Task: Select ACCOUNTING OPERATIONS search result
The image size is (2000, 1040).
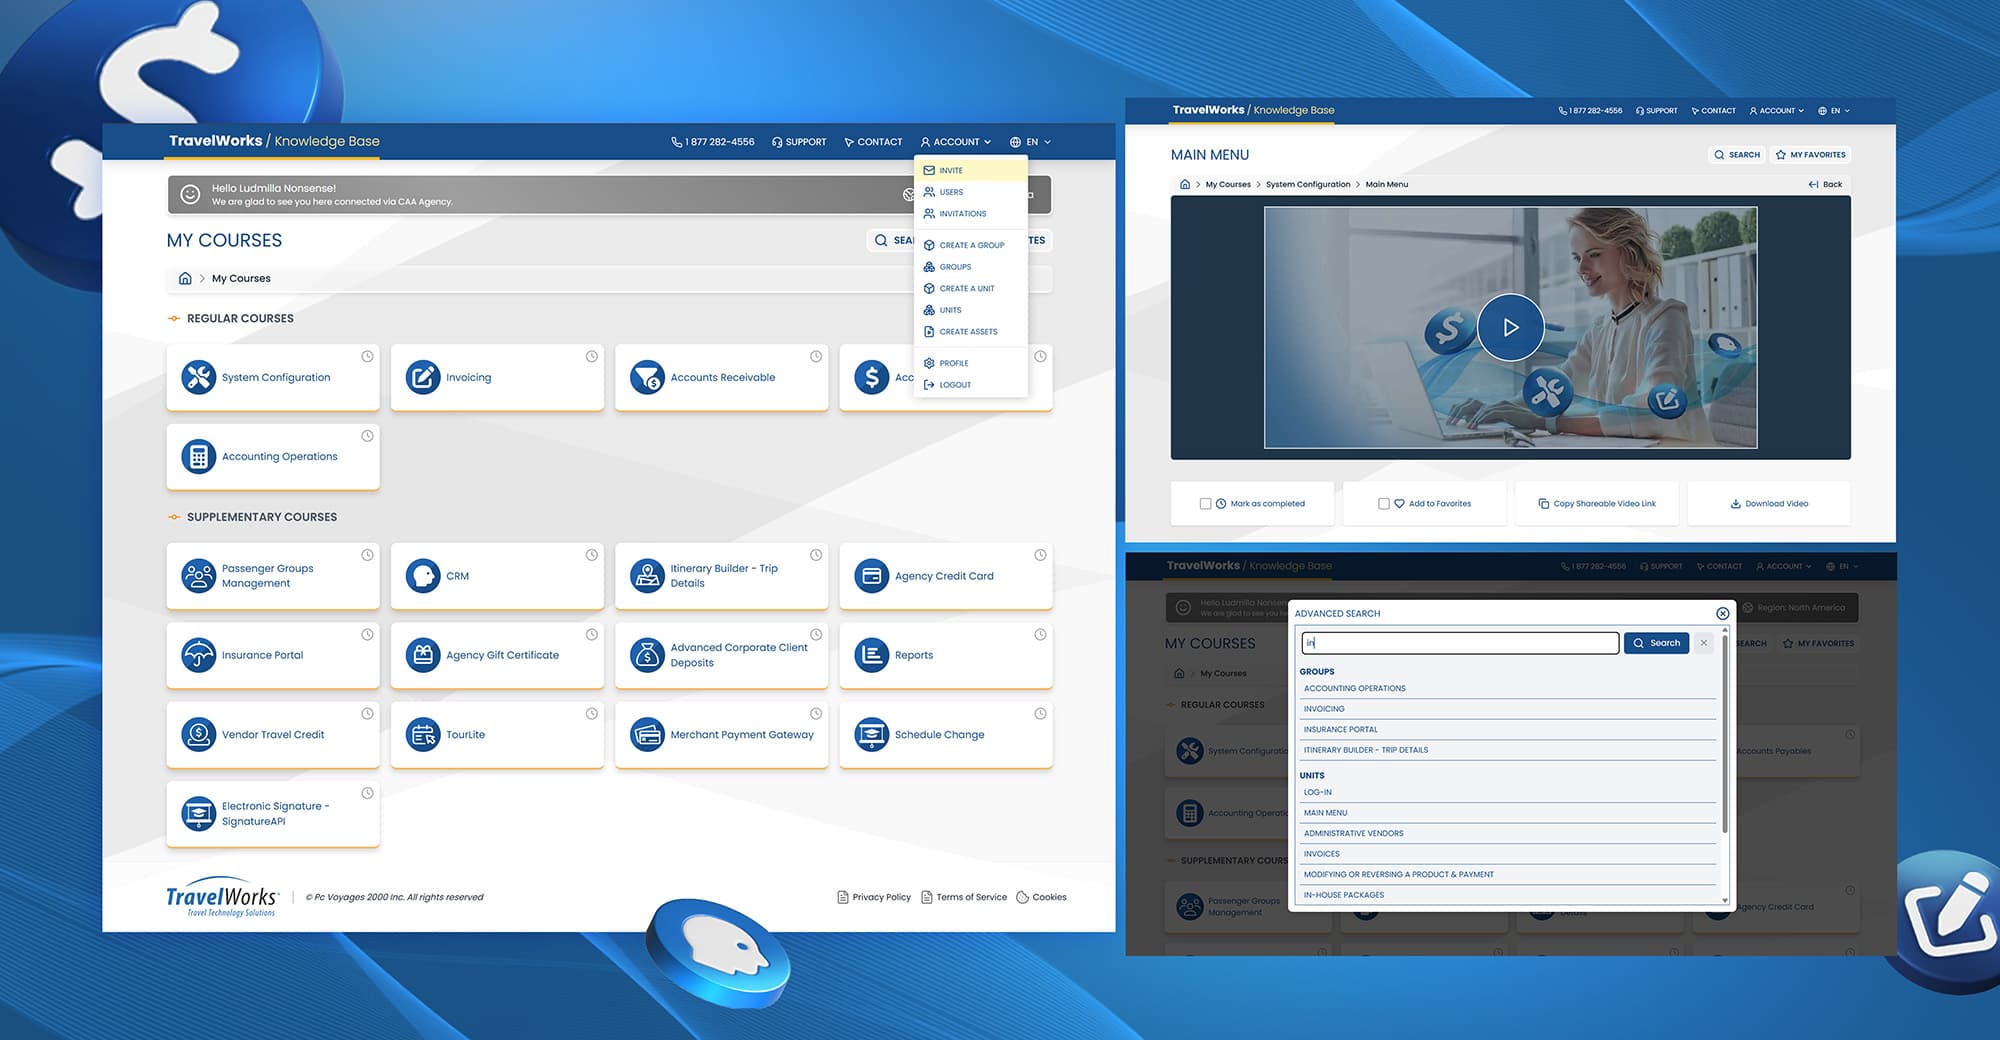Action: coord(1508,688)
